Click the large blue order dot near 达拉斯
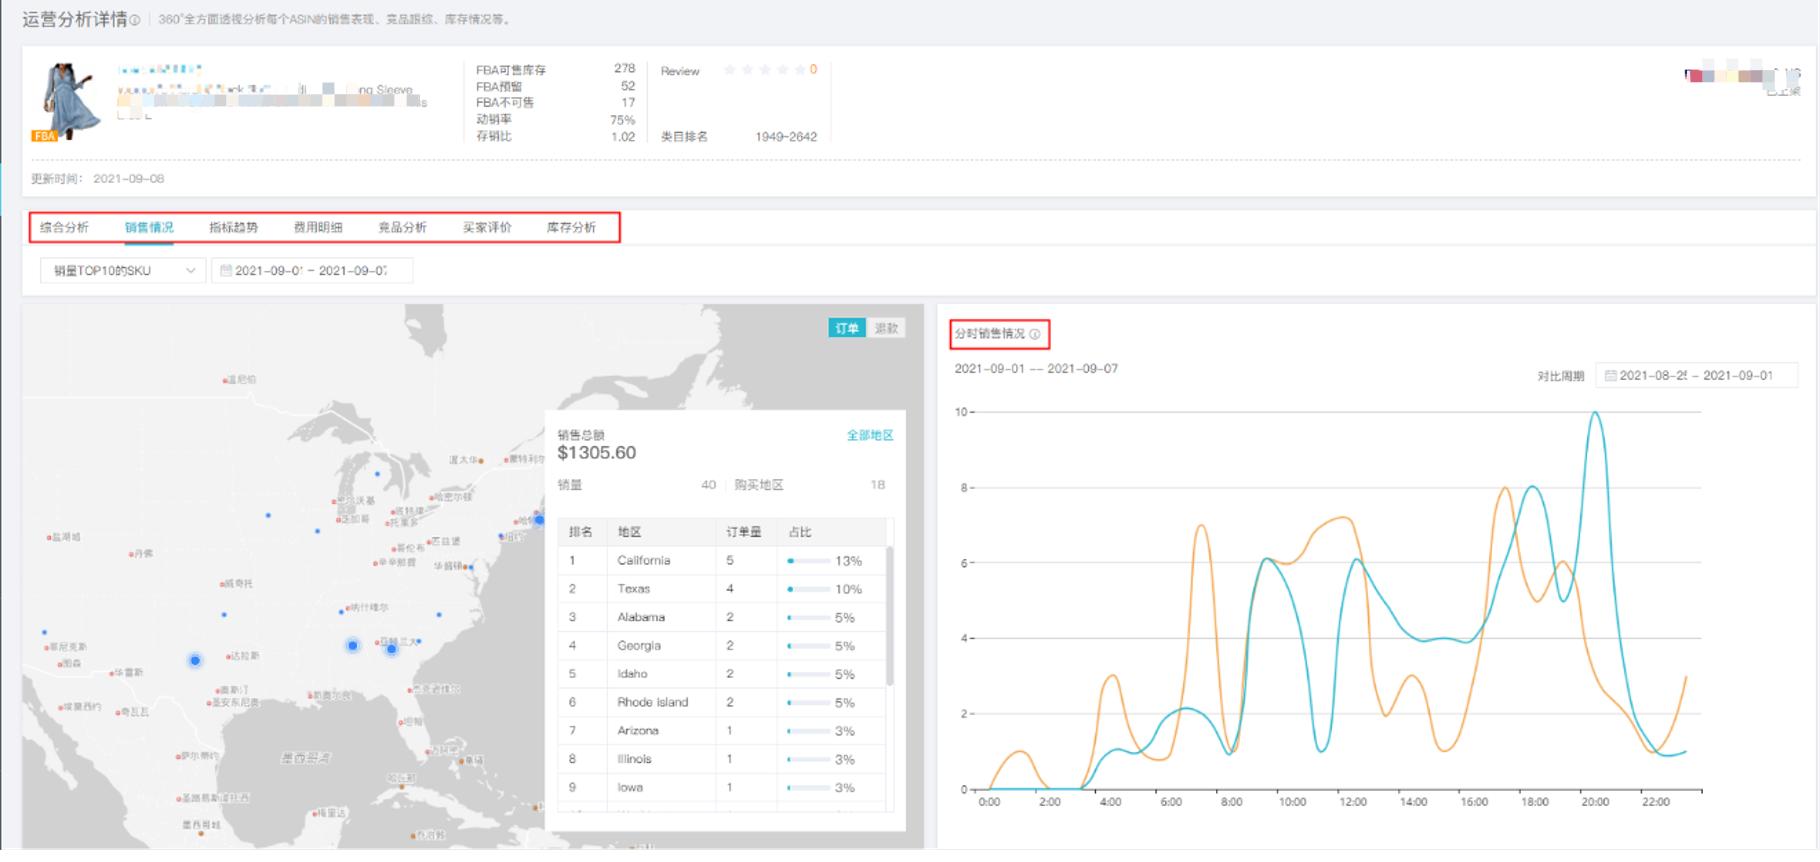 click(x=195, y=660)
